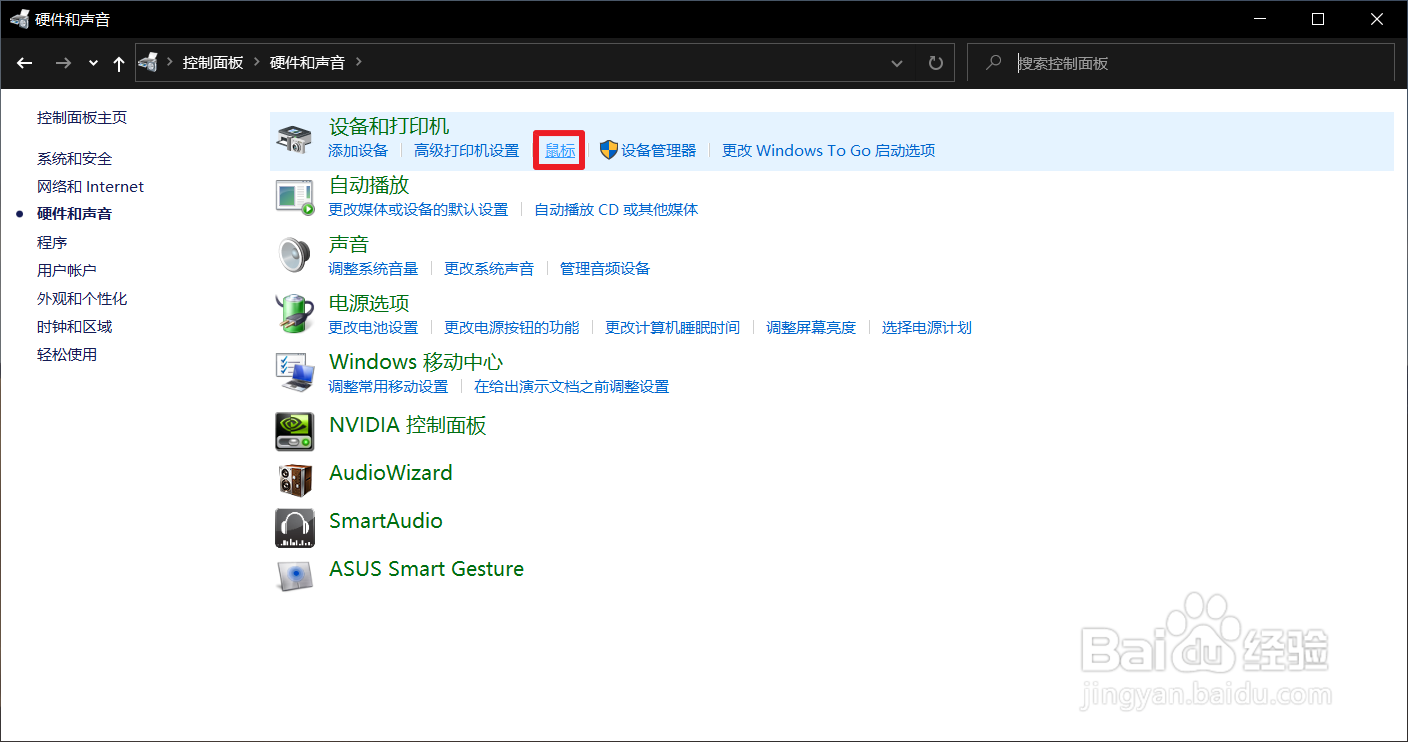Click the 更改电池设置 link
This screenshot has height=742, width=1408.
pos(373,328)
